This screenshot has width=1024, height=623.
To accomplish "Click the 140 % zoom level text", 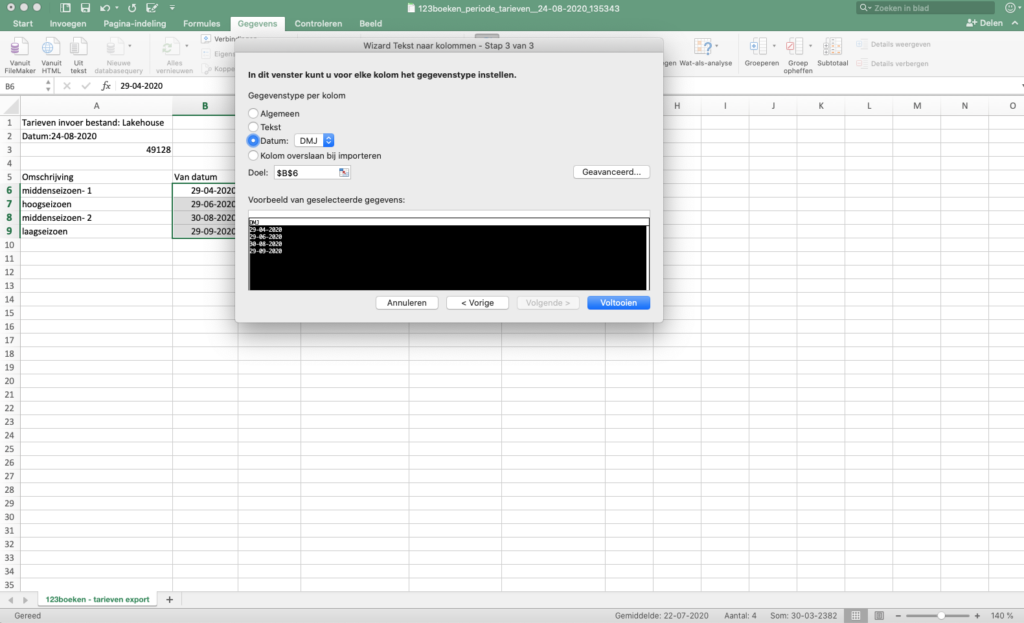I will pyautogui.click(x=1002, y=615).
